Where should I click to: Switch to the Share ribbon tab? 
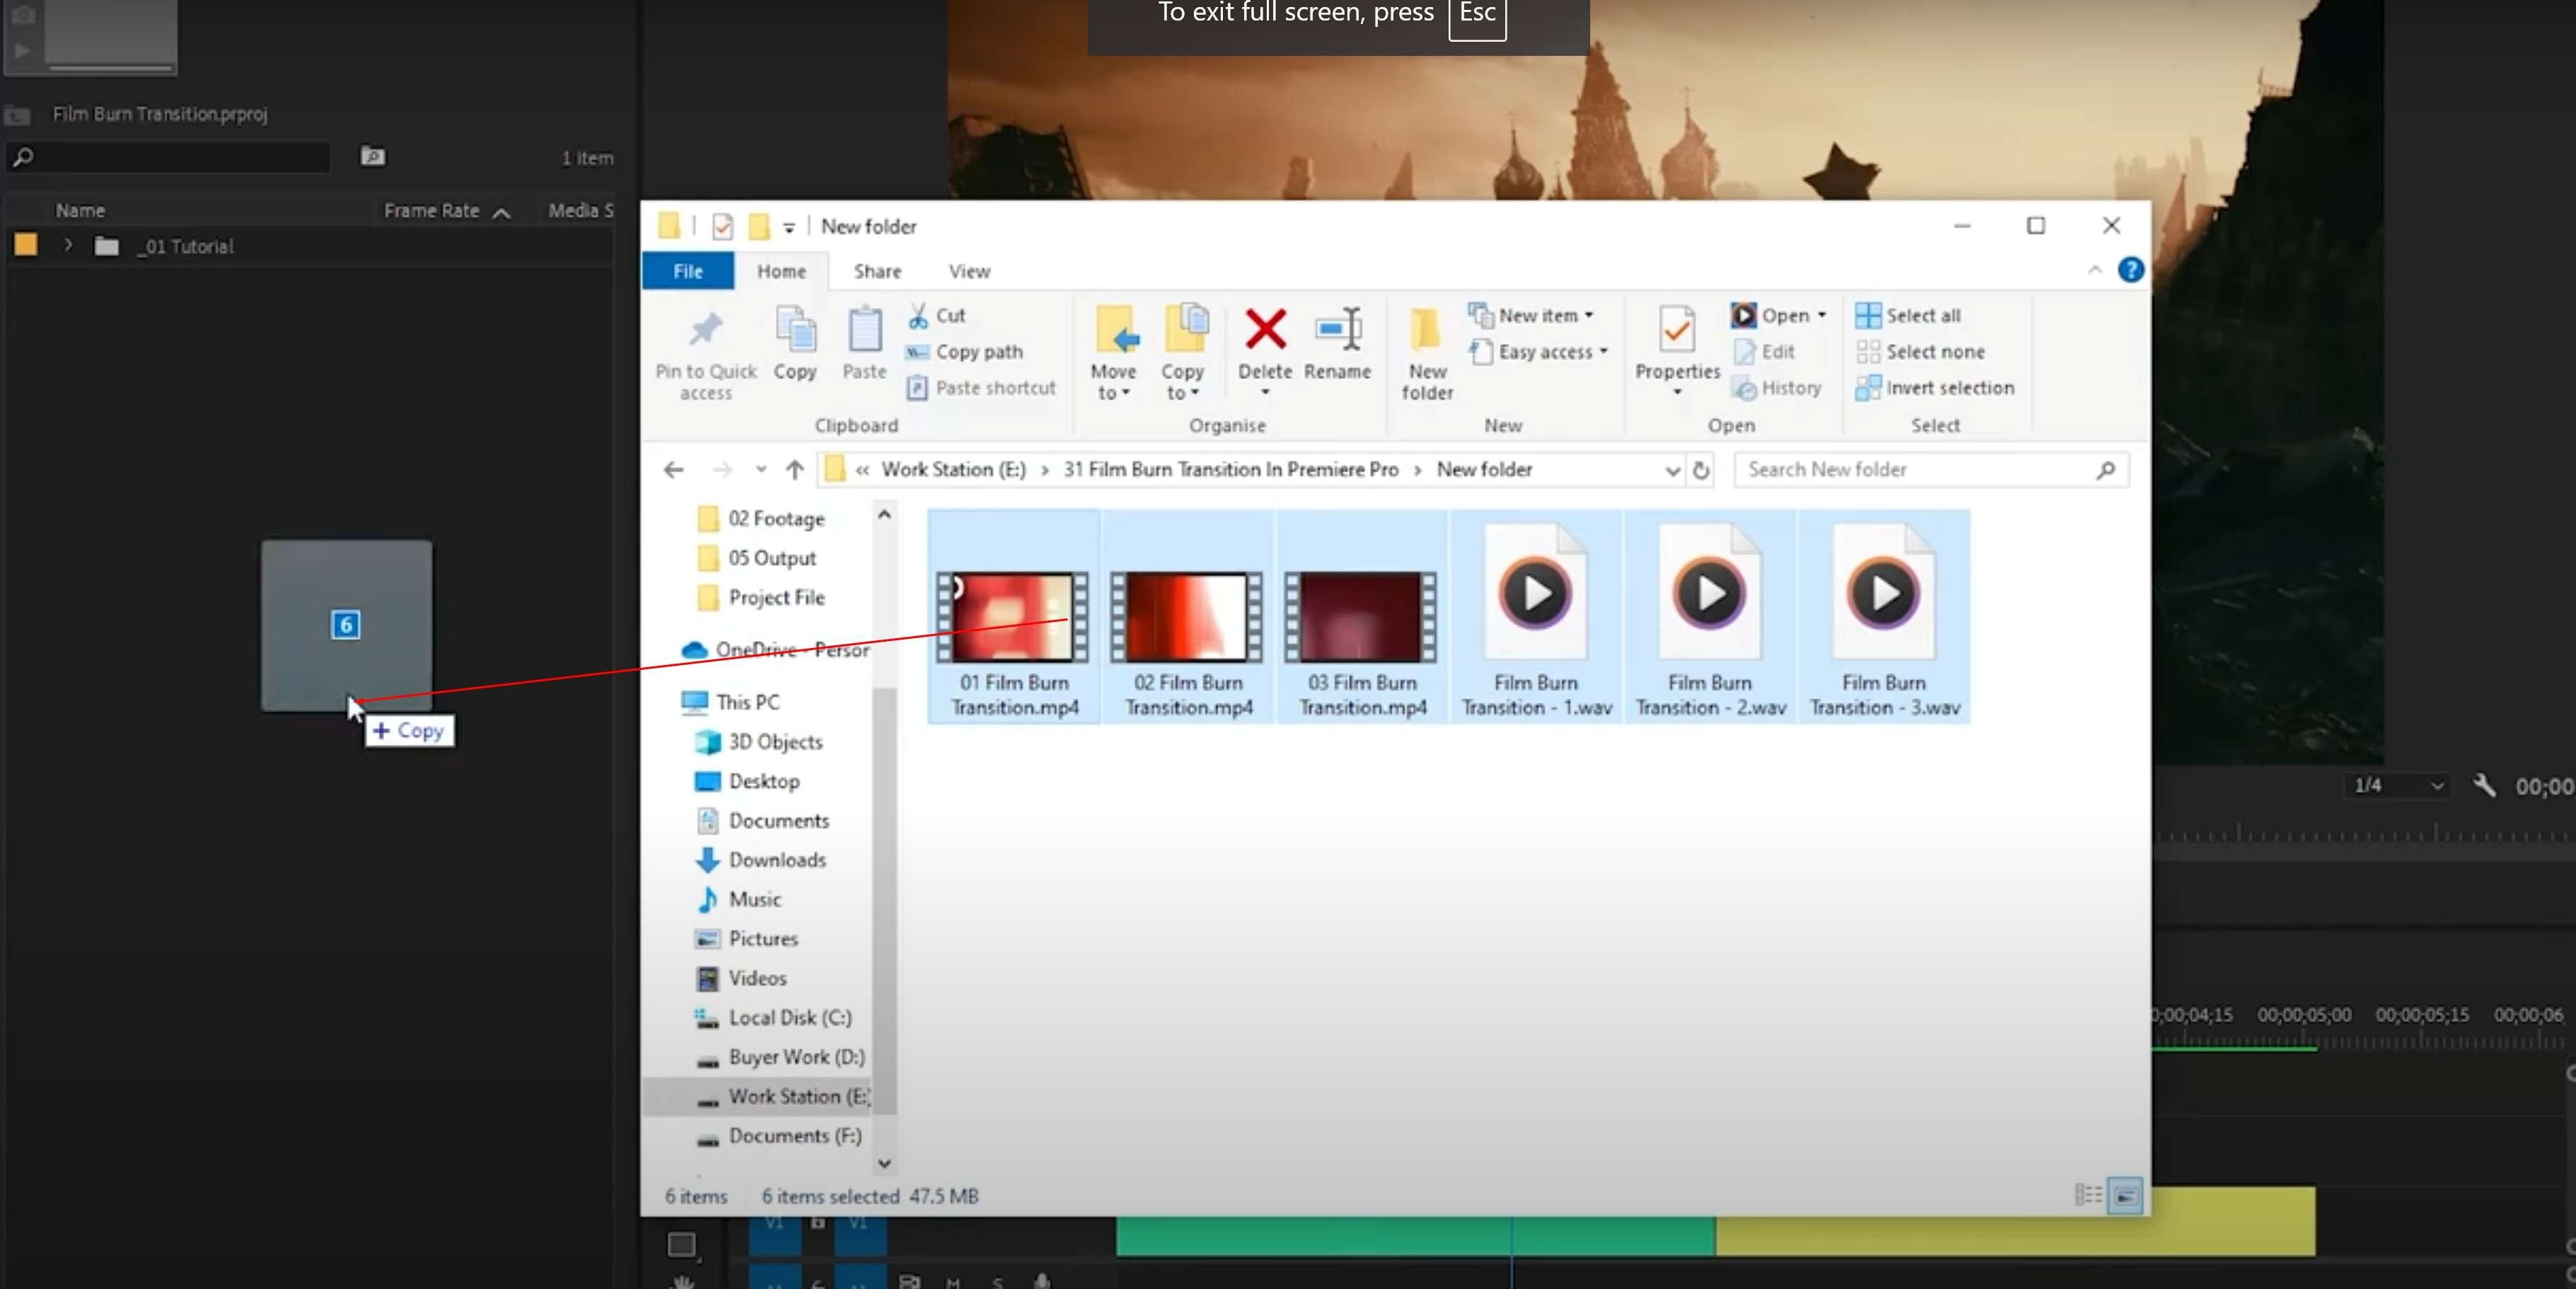tap(877, 271)
